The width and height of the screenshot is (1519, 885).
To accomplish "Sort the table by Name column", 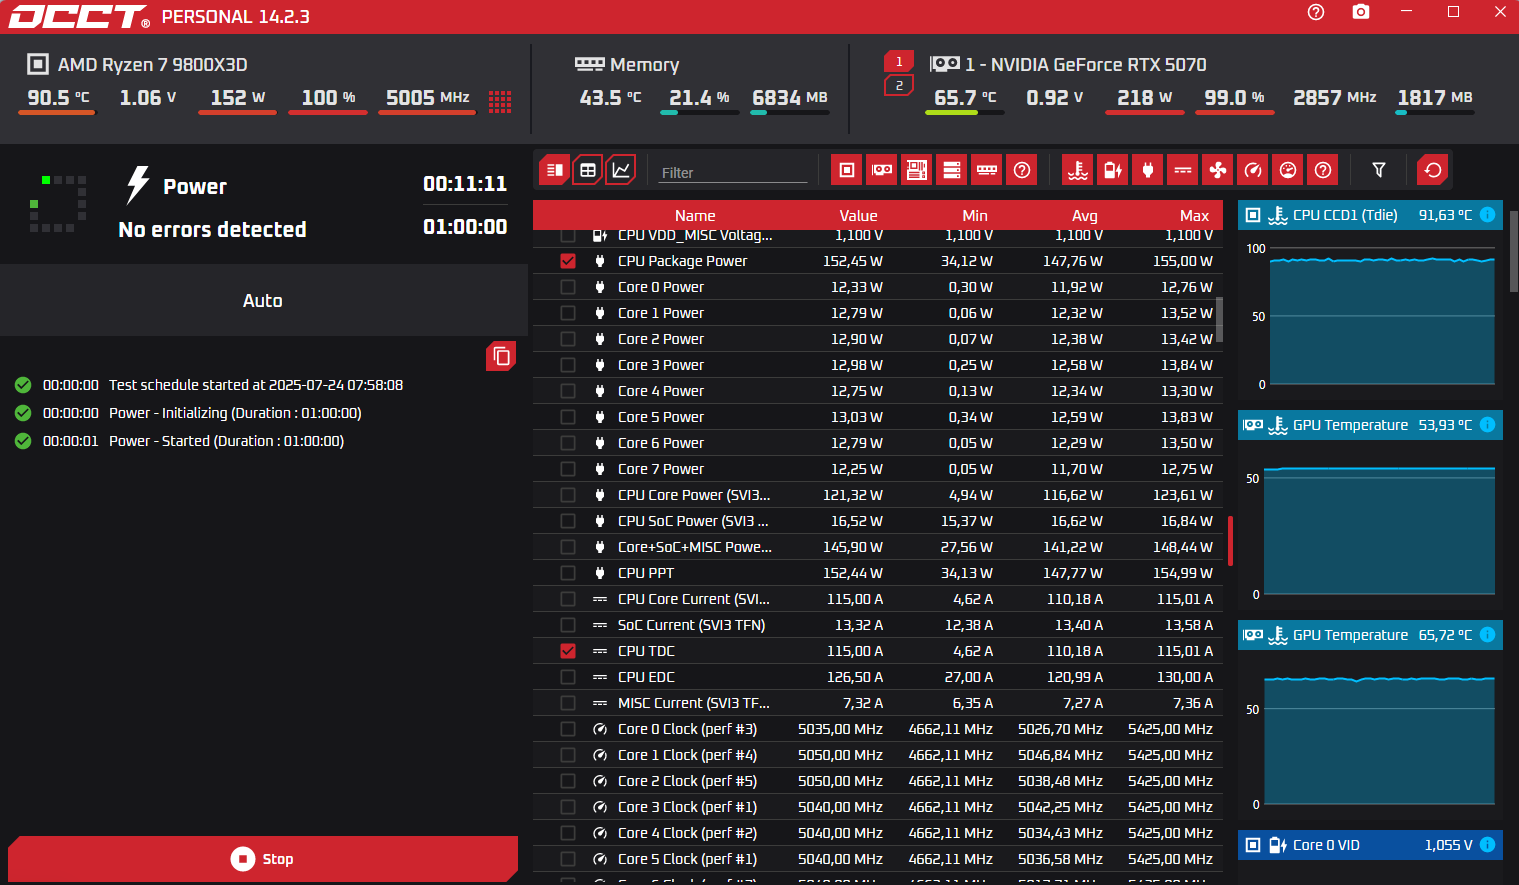I will pos(695,215).
